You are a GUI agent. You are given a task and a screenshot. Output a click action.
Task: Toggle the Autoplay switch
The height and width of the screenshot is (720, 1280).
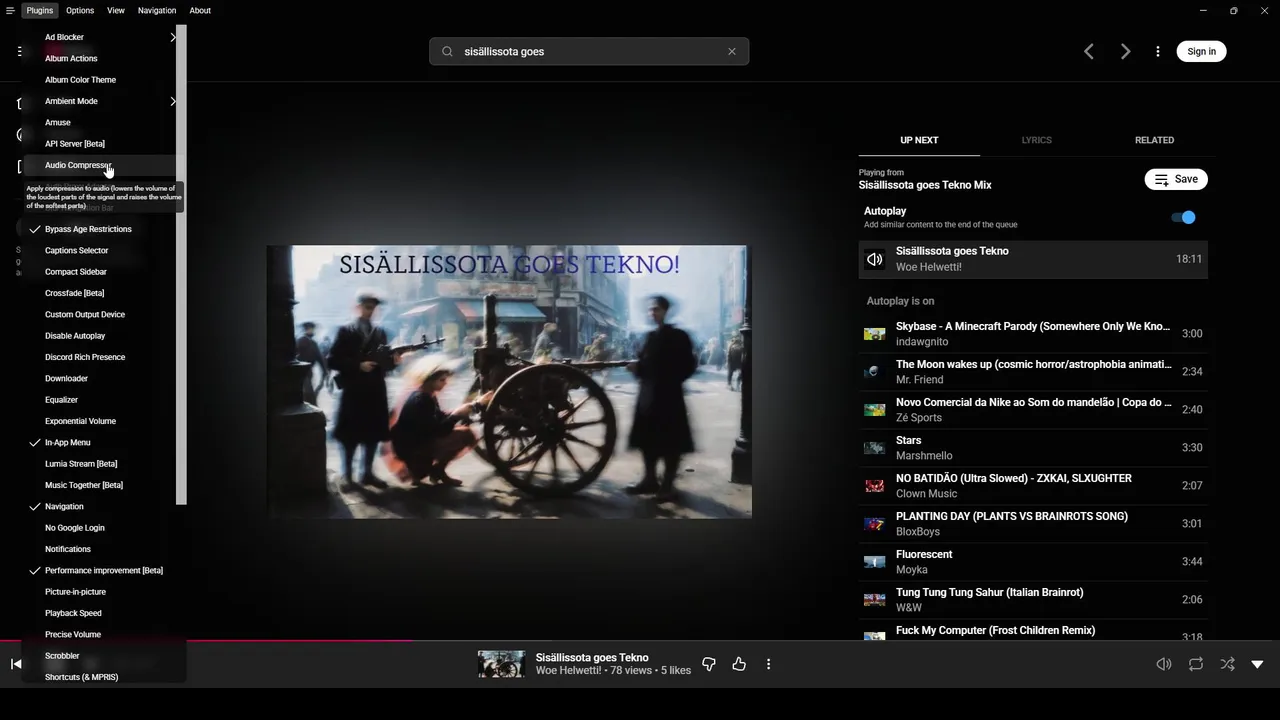(1183, 217)
